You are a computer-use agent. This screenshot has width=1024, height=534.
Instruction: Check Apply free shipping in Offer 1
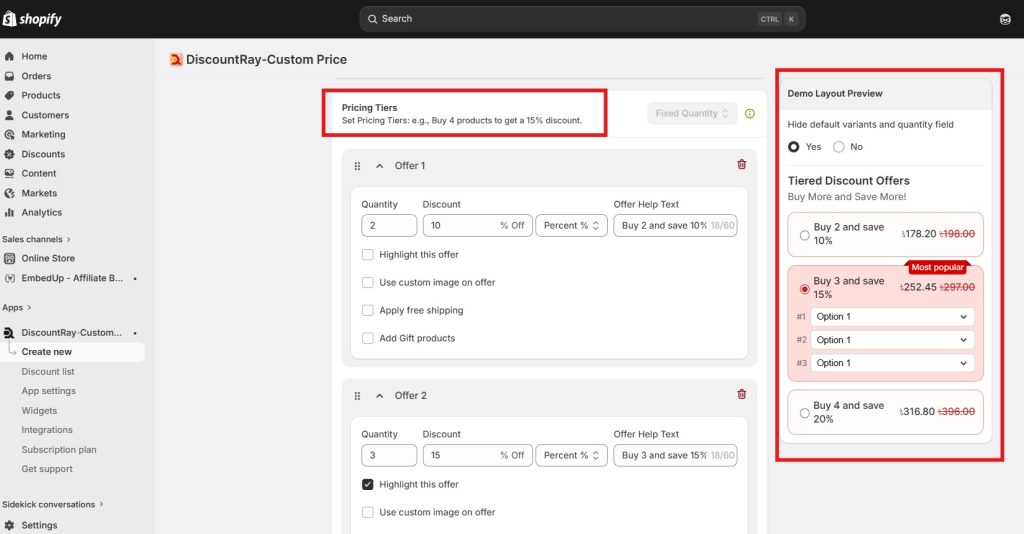(368, 311)
